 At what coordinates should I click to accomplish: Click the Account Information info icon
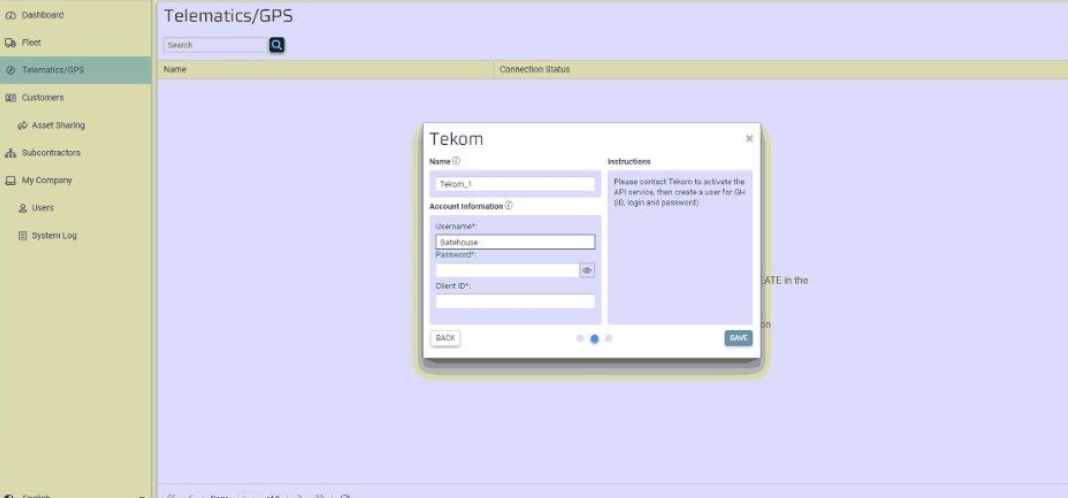click(x=509, y=206)
